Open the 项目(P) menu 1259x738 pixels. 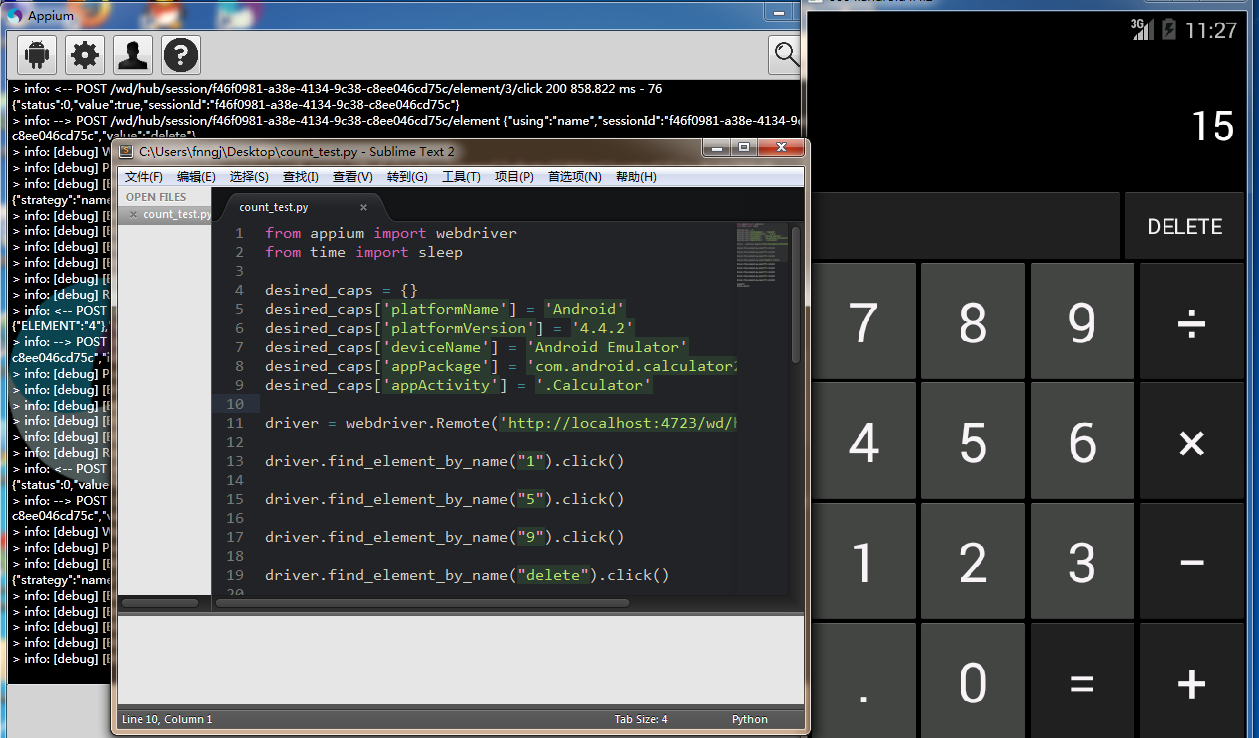point(514,177)
